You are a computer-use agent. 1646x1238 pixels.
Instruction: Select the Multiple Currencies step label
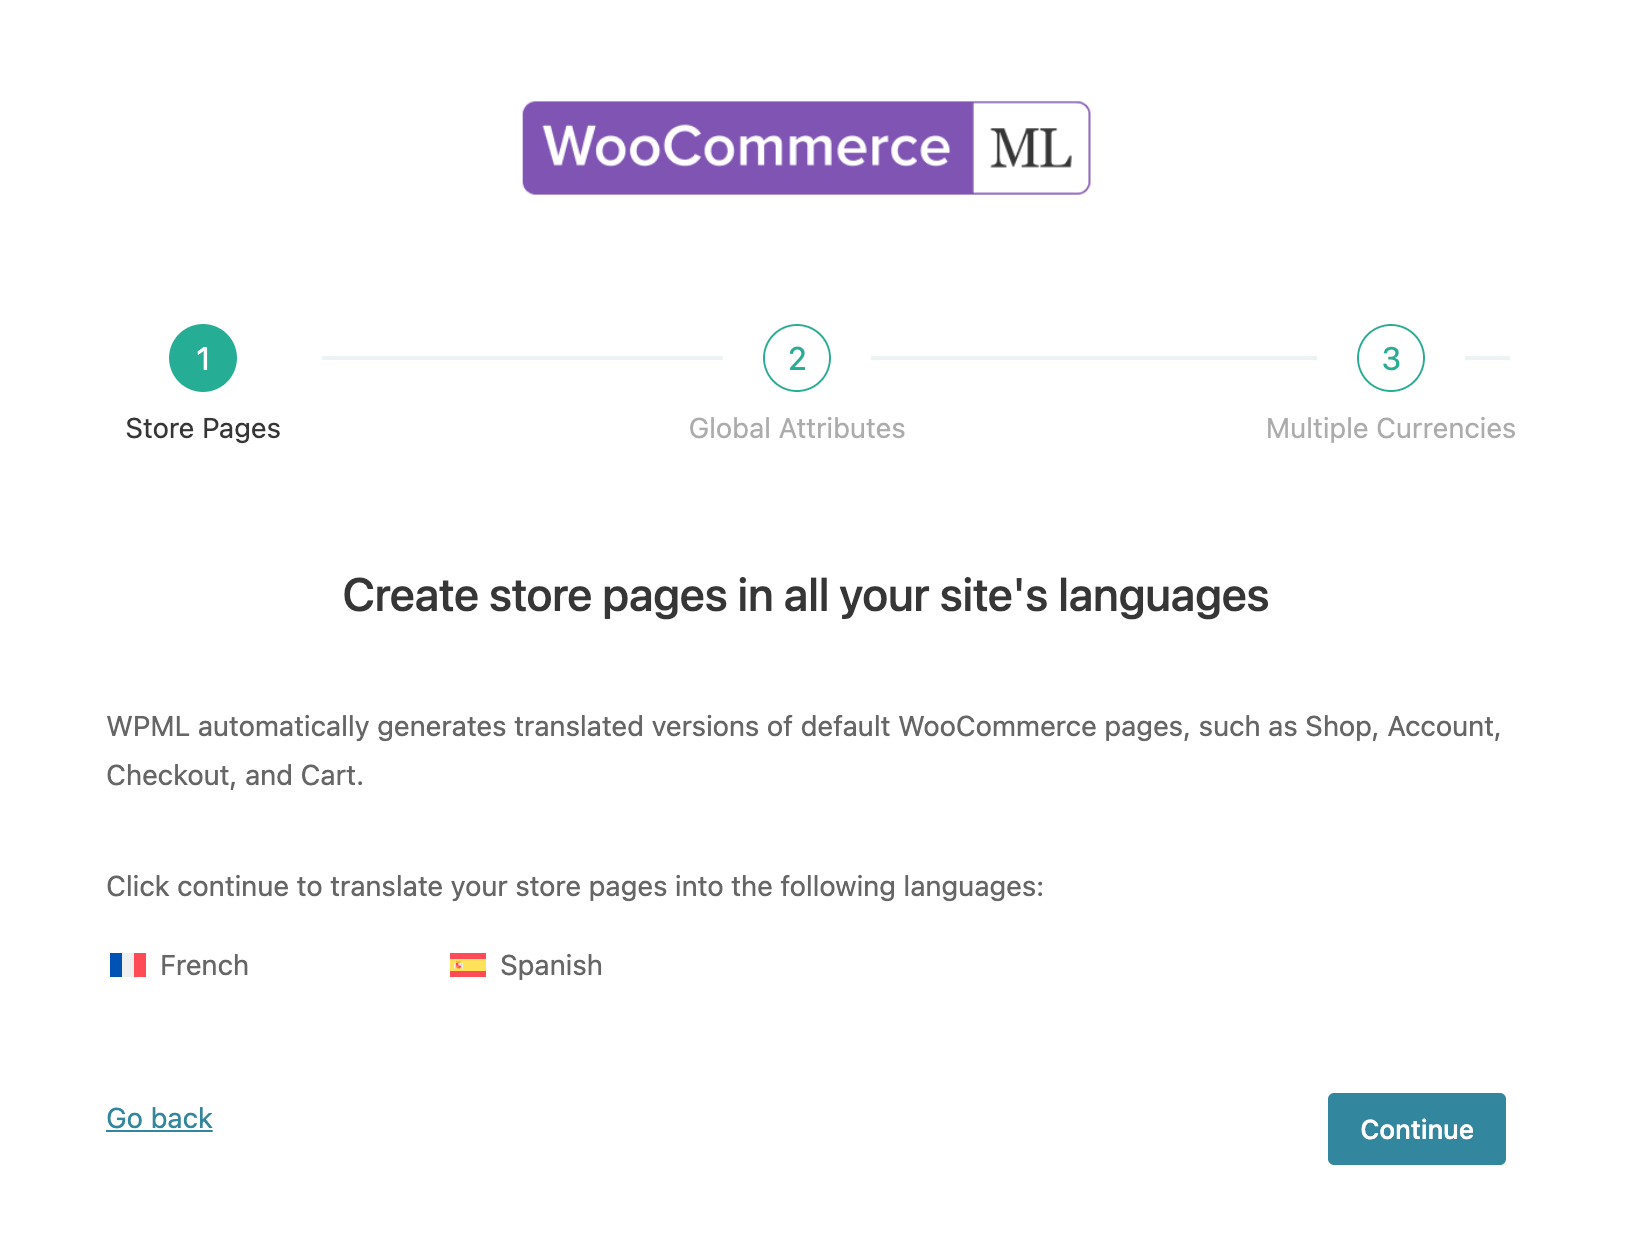point(1391,428)
